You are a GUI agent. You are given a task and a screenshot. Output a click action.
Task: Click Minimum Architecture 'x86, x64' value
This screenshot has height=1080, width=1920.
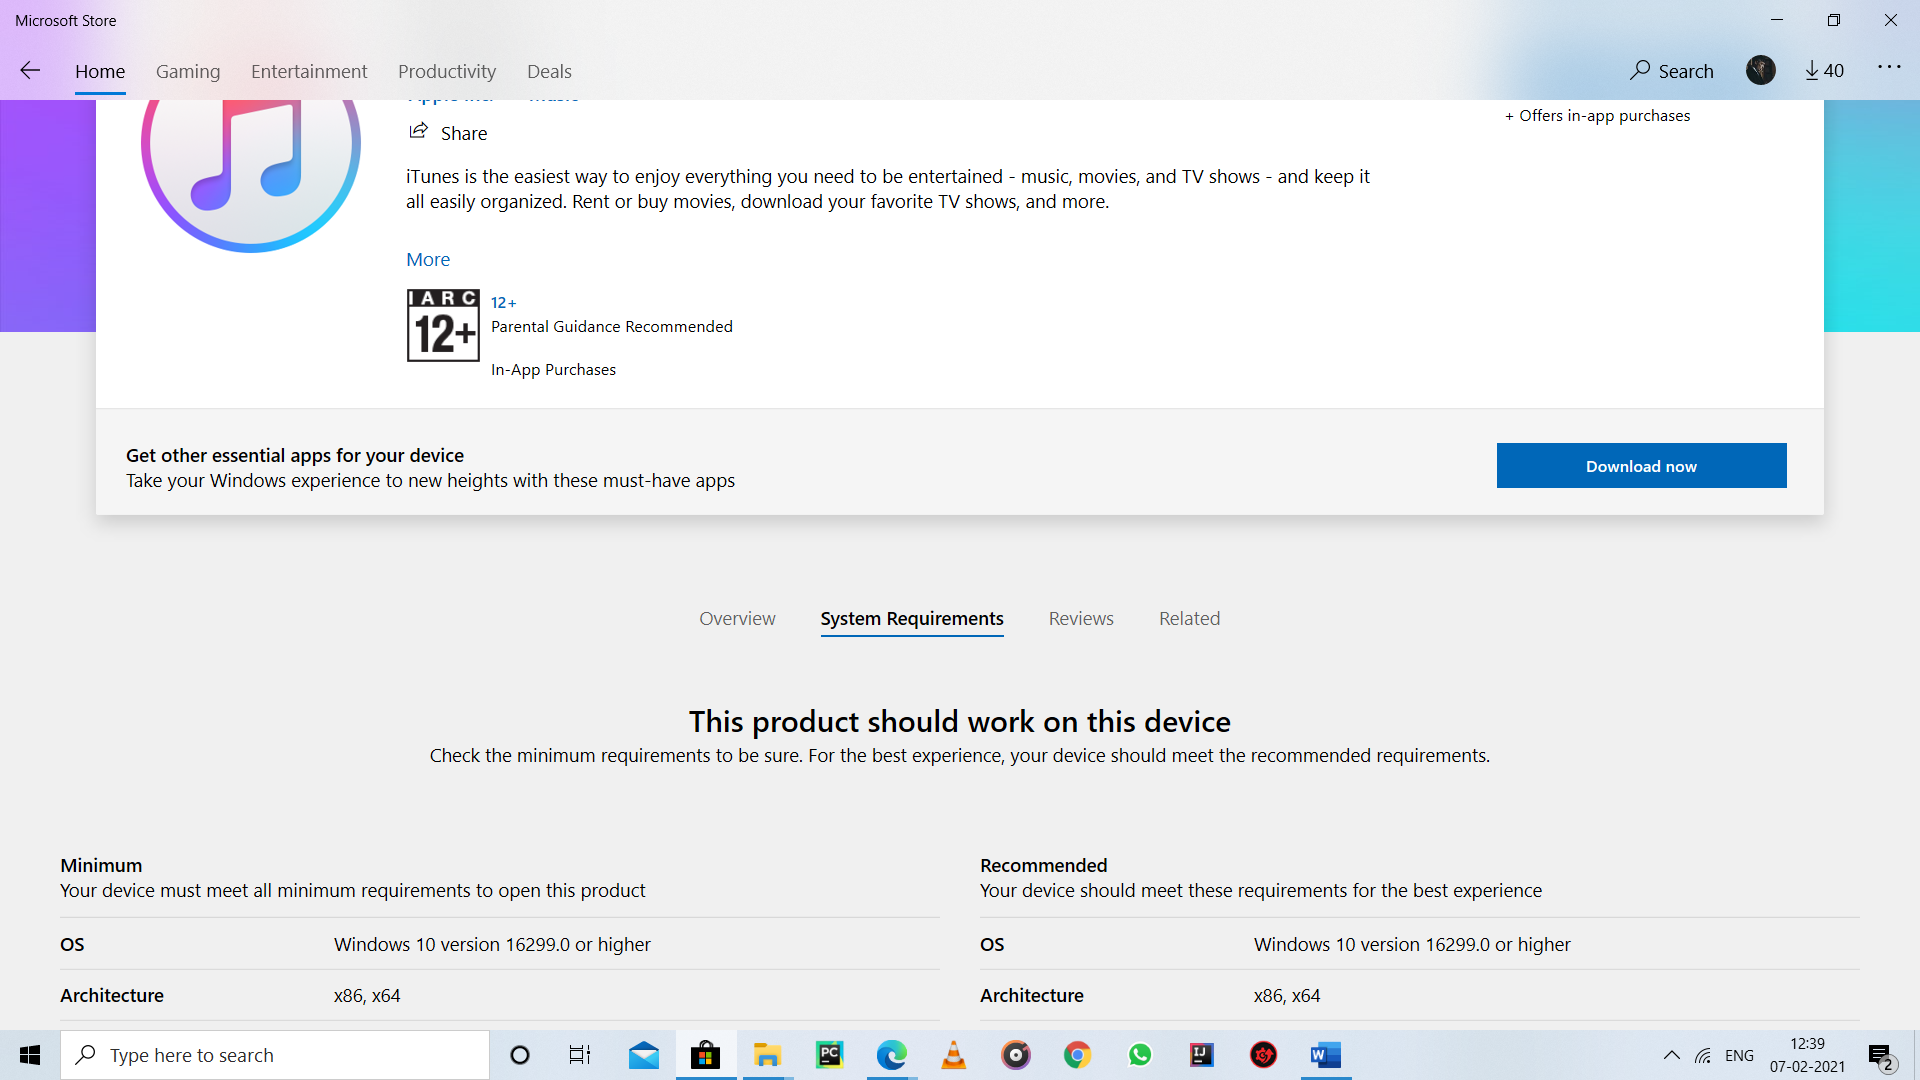367,995
